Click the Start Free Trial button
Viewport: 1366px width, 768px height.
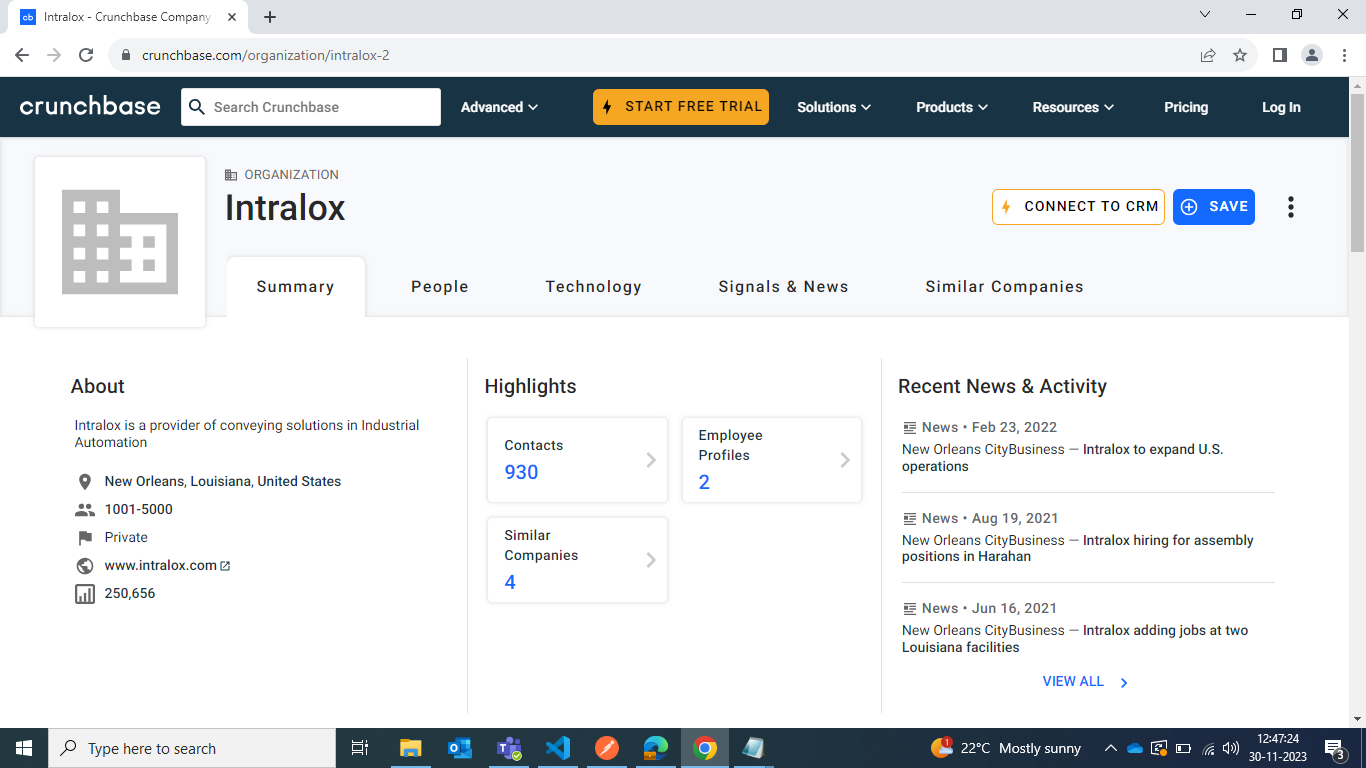[681, 107]
